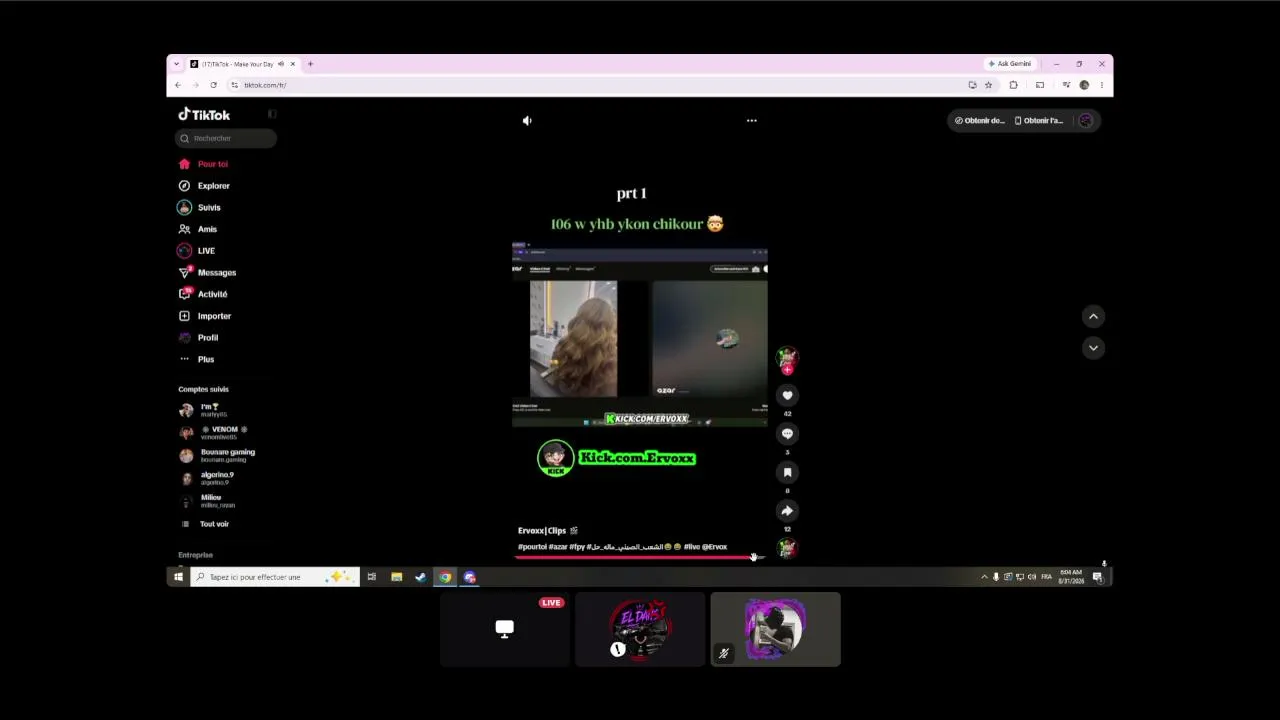
Task: Open the Chrome tab search dropdown
Action: 176,64
